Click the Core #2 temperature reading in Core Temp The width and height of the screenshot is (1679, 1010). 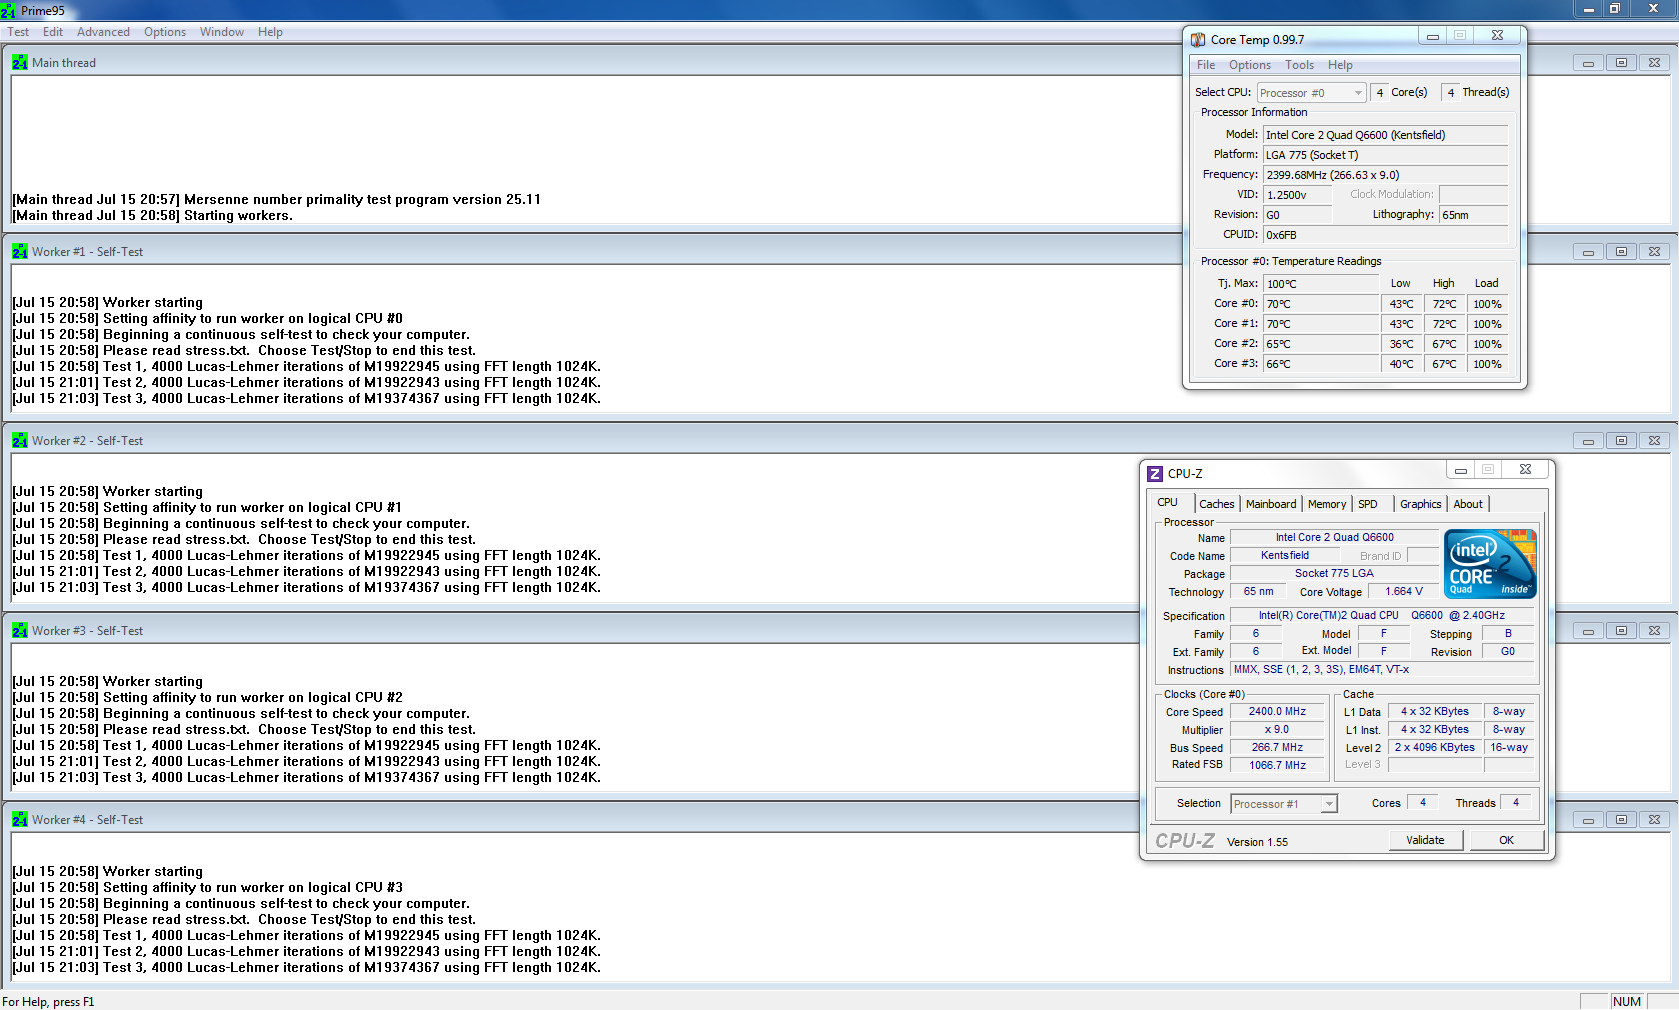[1321, 344]
